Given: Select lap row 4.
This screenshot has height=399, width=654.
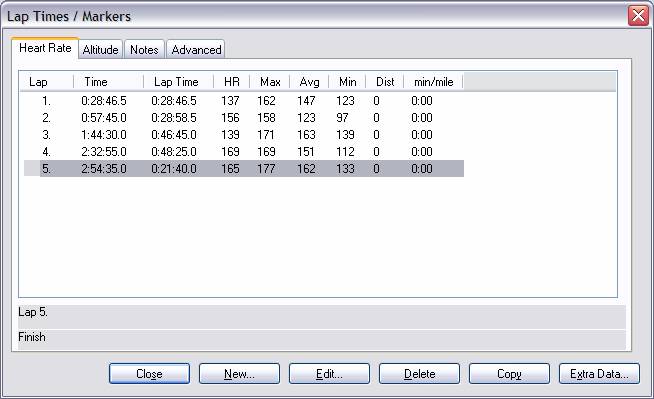Looking at the screenshot, I should click(x=244, y=152).
